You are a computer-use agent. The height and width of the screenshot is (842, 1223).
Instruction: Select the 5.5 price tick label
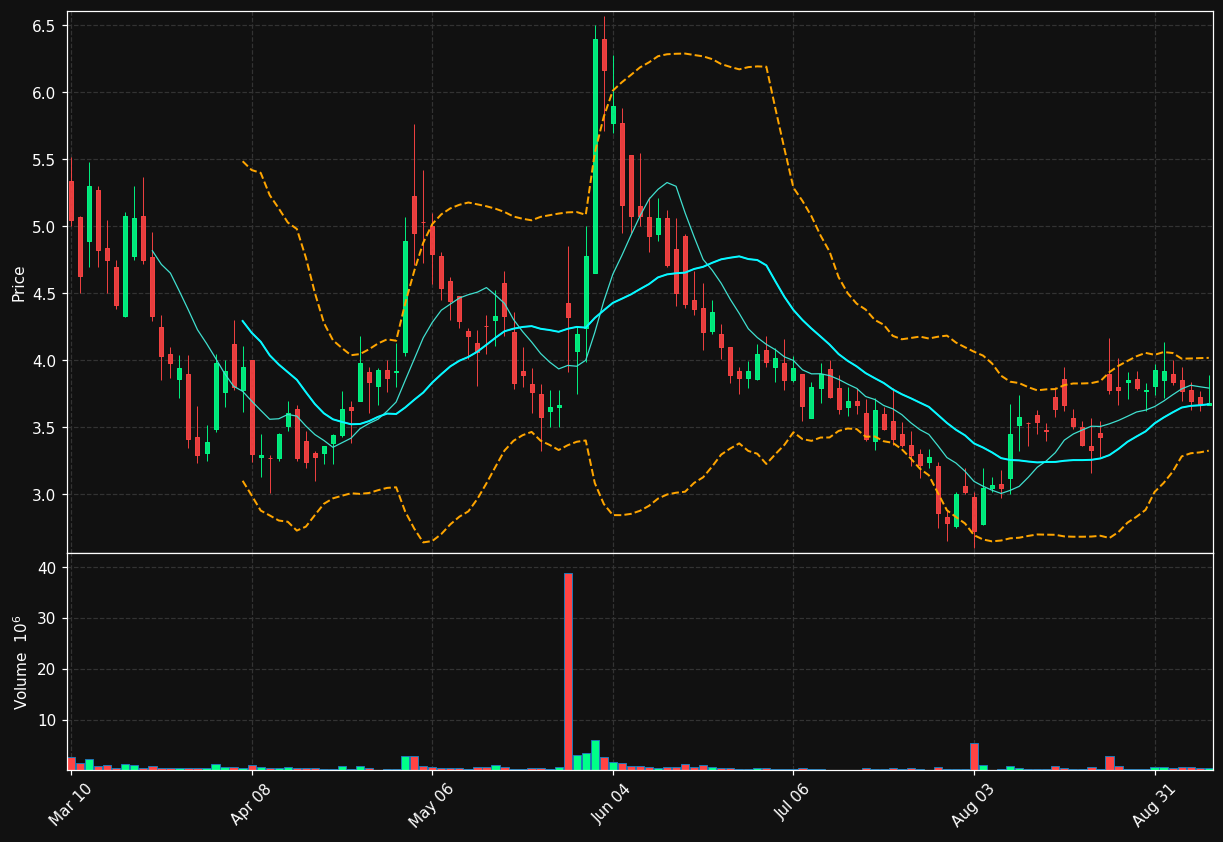coord(44,160)
